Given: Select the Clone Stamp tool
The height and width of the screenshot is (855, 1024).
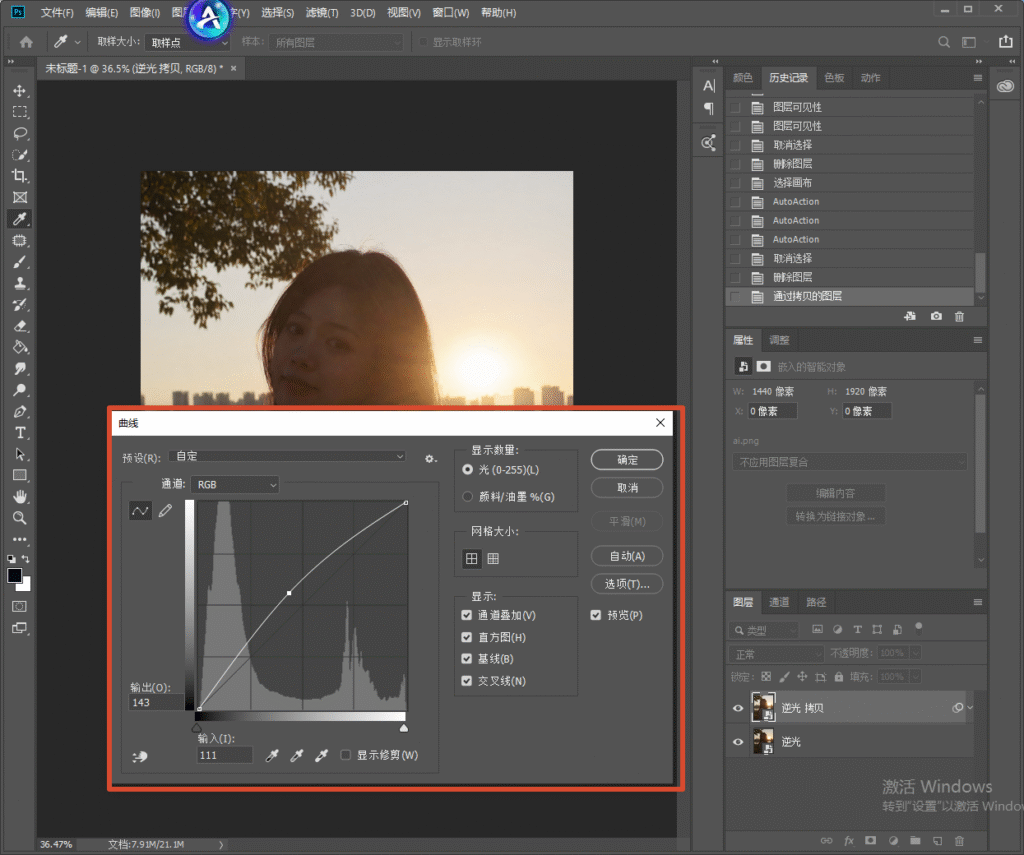Looking at the screenshot, I should click(20, 283).
